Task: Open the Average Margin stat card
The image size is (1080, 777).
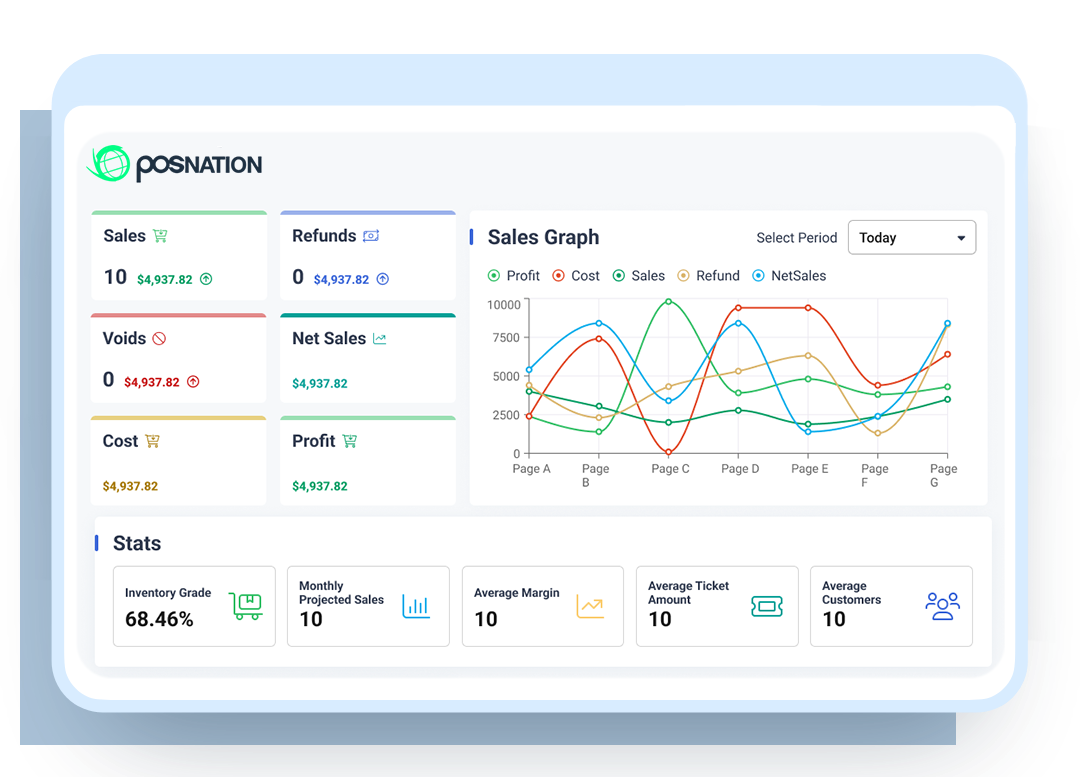Action: pyautogui.click(x=543, y=606)
